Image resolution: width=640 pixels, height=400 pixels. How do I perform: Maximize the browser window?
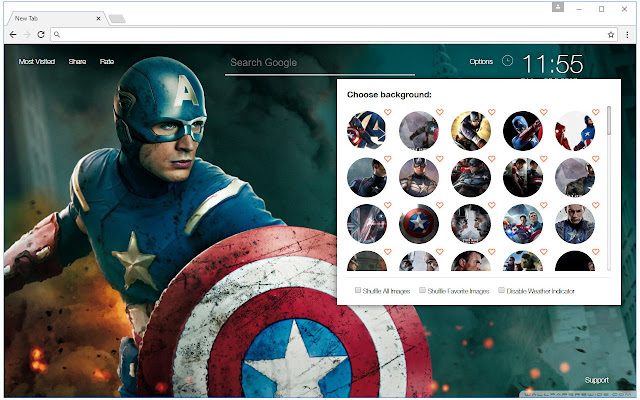point(601,9)
